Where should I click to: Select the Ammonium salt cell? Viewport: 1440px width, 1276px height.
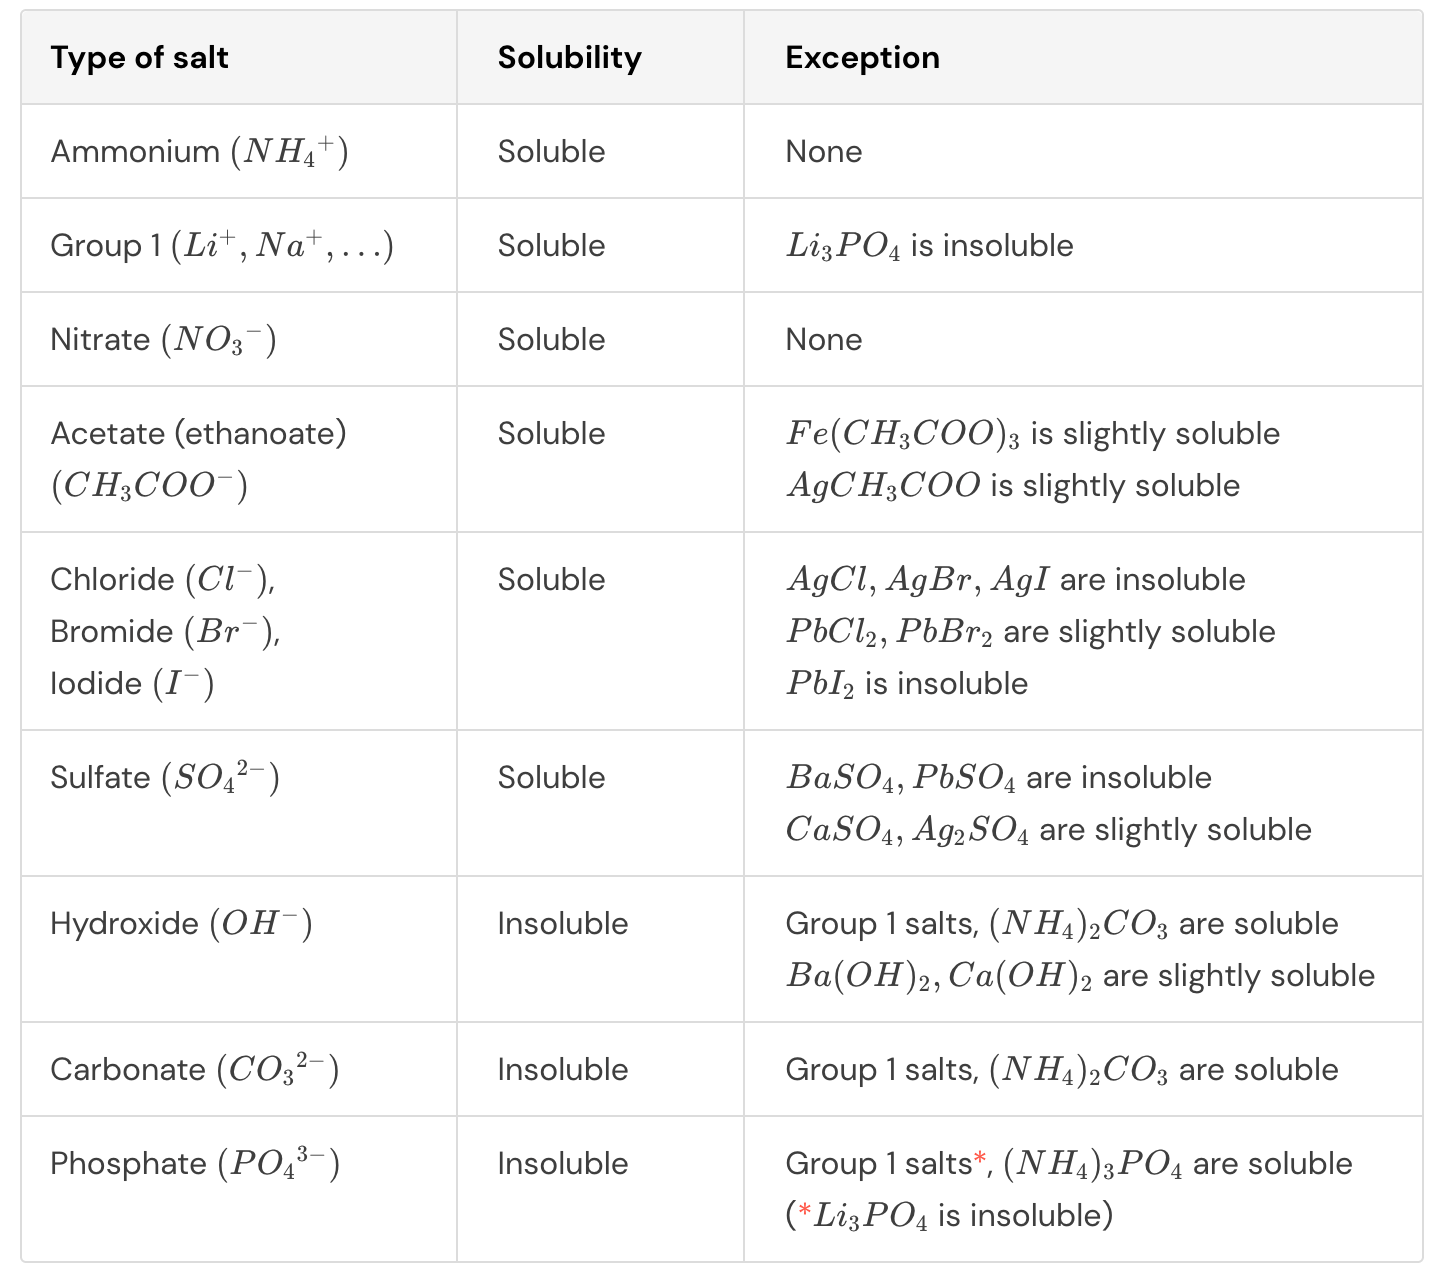point(199,152)
